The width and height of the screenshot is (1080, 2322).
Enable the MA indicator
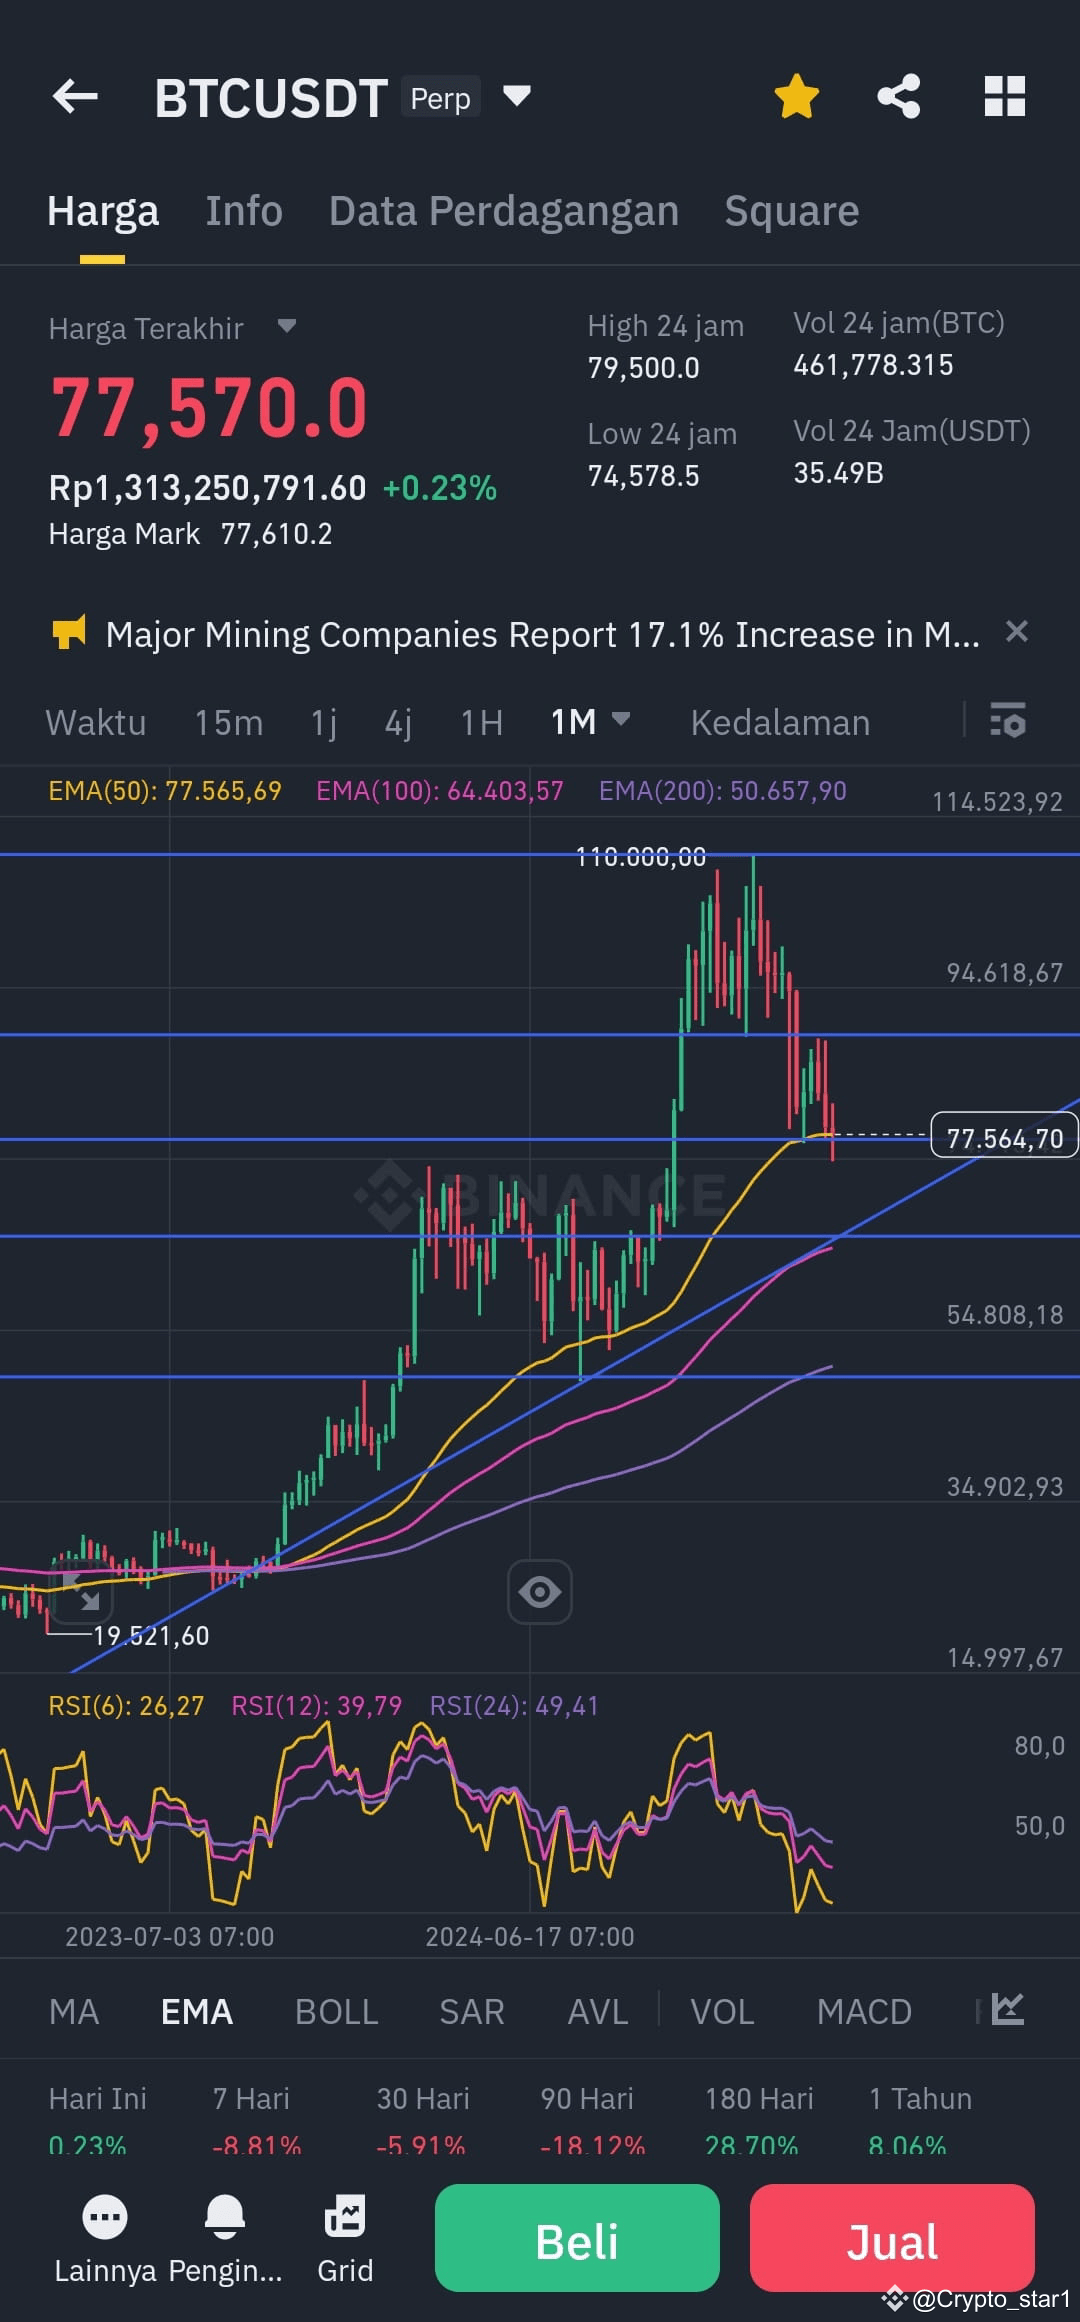[x=74, y=2011]
